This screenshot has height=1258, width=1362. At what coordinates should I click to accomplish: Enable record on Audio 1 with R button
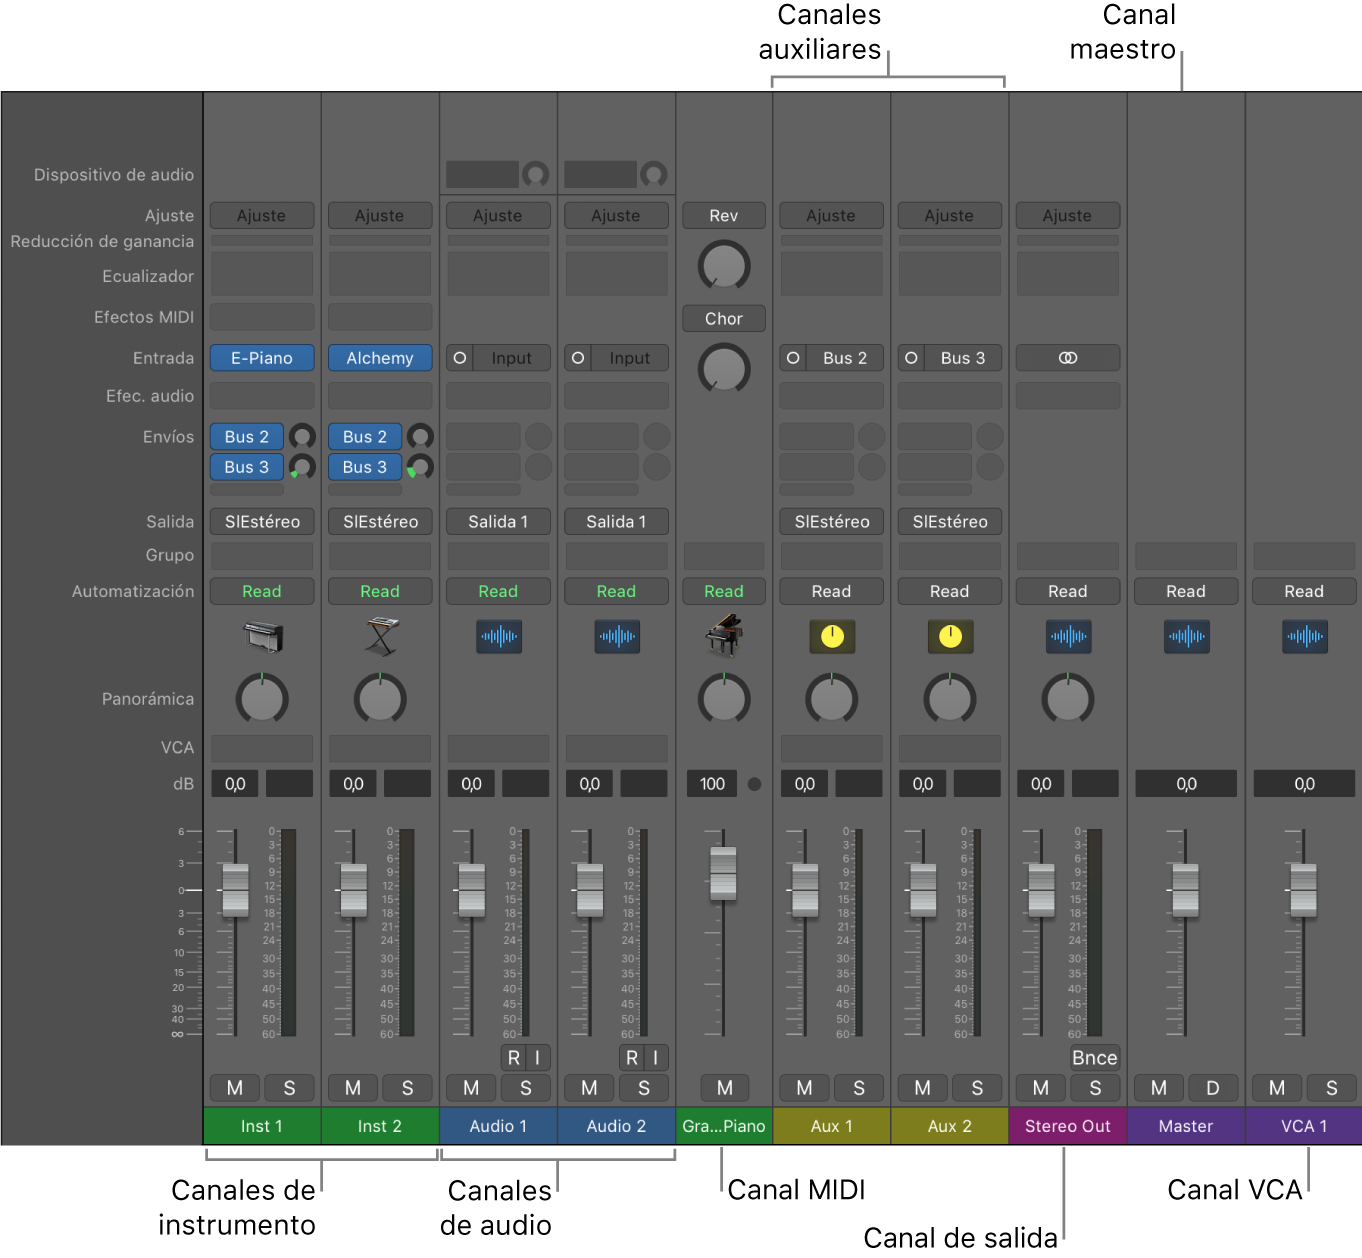pyautogui.click(x=513, y=1058)
